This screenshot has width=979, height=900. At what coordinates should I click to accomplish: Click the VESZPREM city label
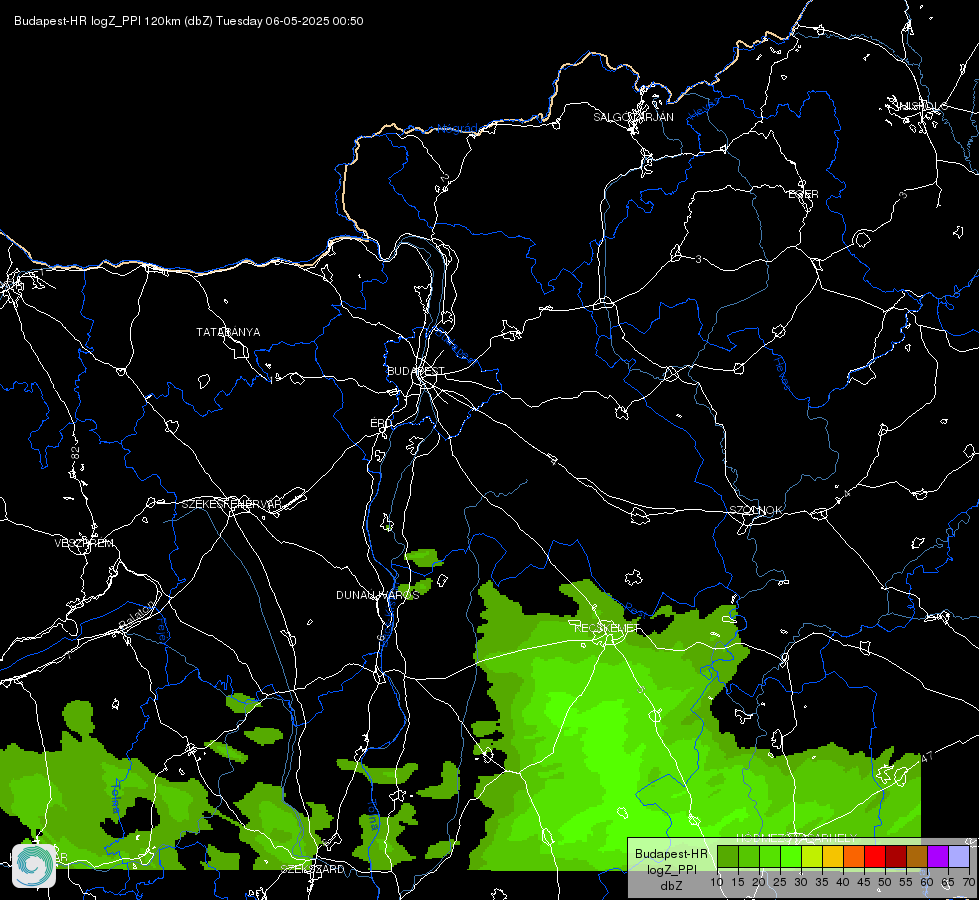pyautogui.click(x=84, y=543)
